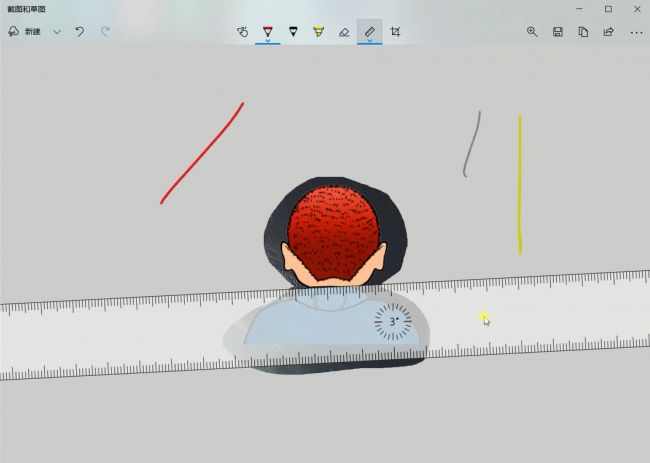Copy the snip to clipboard
The height and width of the screenshot is (463, 650).
pos(583,32)
